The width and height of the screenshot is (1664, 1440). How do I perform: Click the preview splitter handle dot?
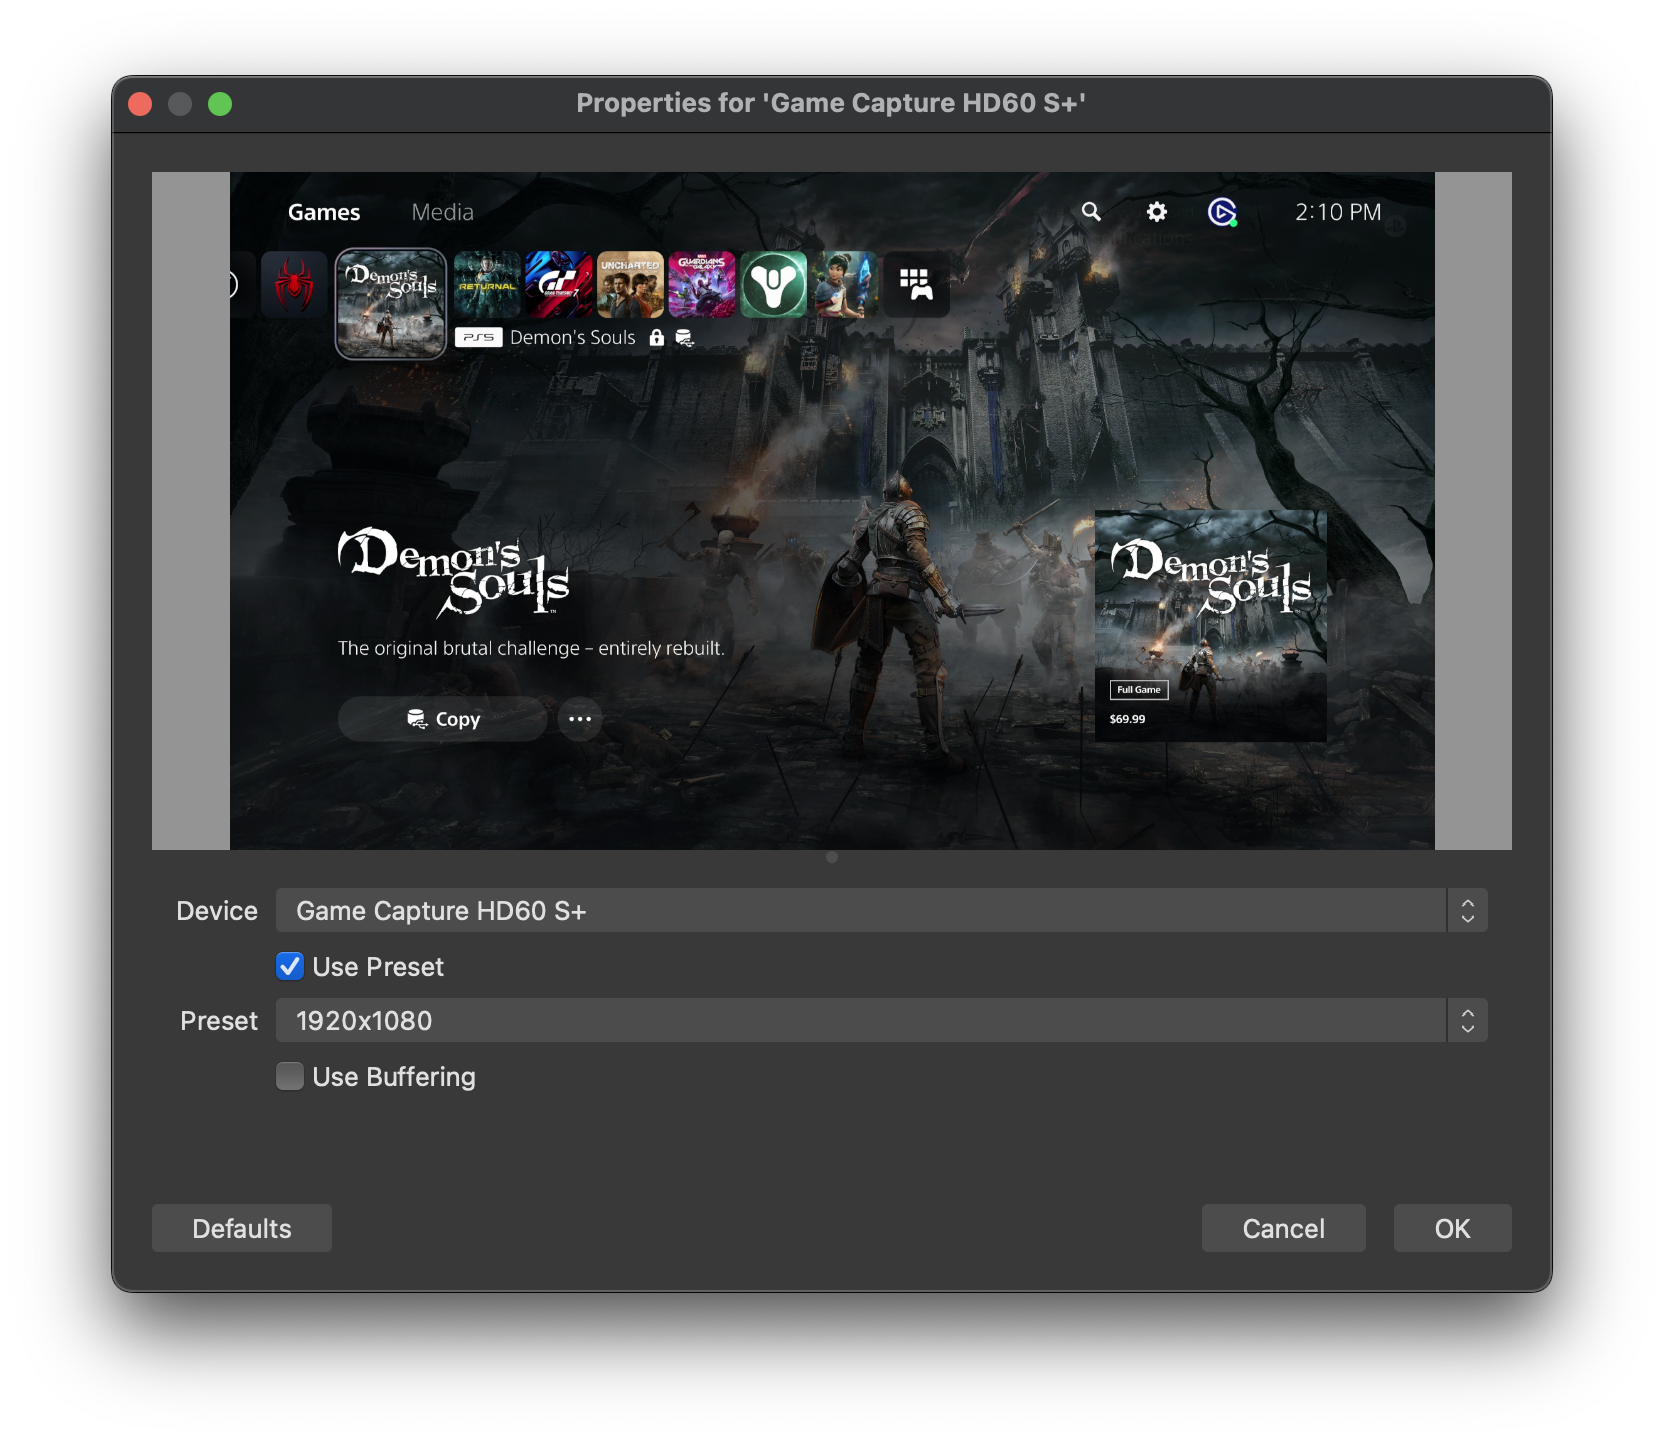coord(832,857)
